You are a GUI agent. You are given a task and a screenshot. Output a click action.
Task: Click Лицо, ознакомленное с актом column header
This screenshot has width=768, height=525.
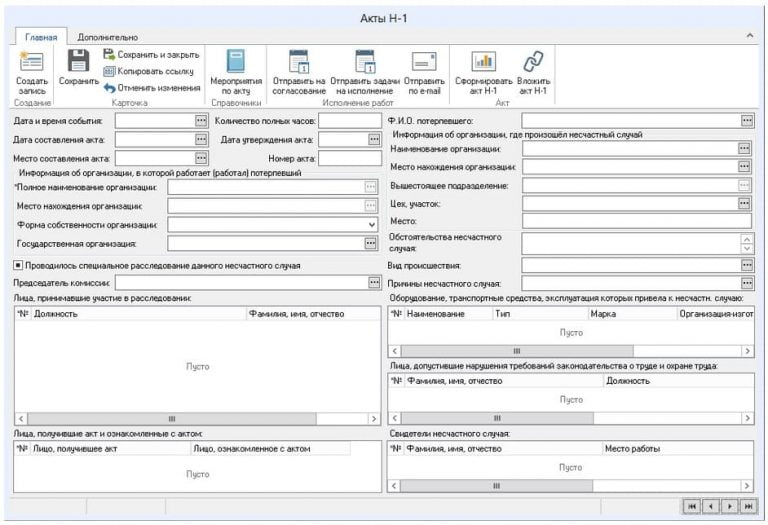tap(270, 449)
